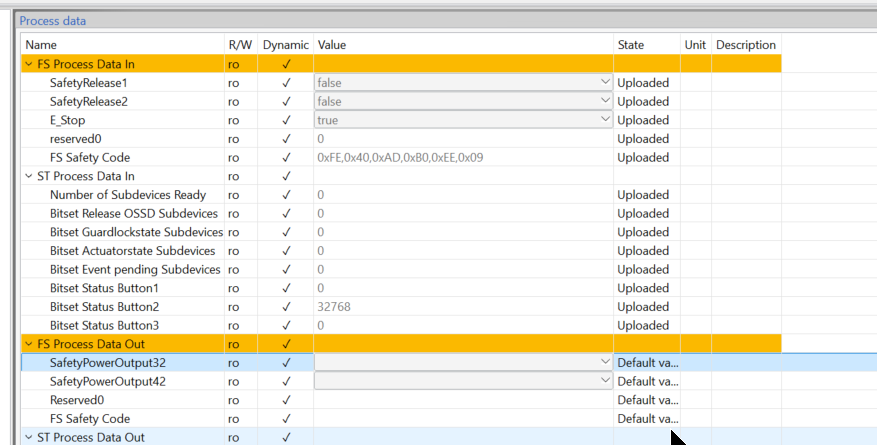Image resolution: width=877 pixels, height=445 pixels.
Task: Open the SafetyRelease2 value dropdown
Action: tap(605, 101)
